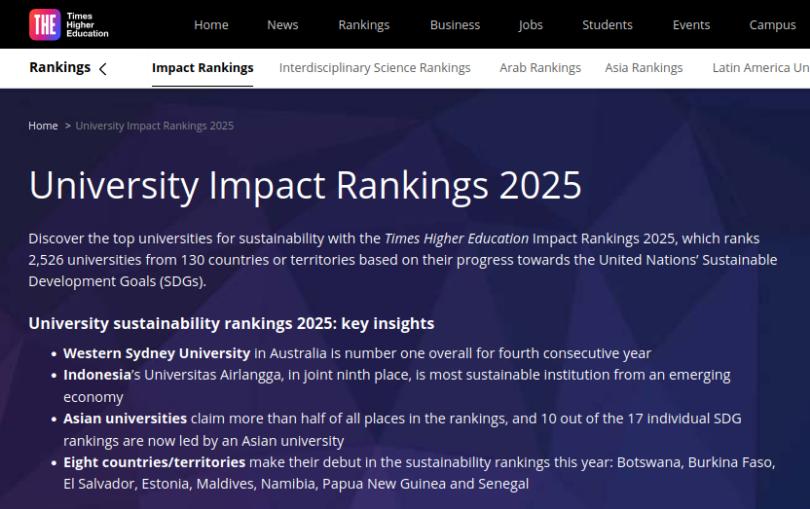Click the italic 'Times Higher Education' text
Viewport: 810px width, 509px height.
pyautogui.click(x=457, y=239)
